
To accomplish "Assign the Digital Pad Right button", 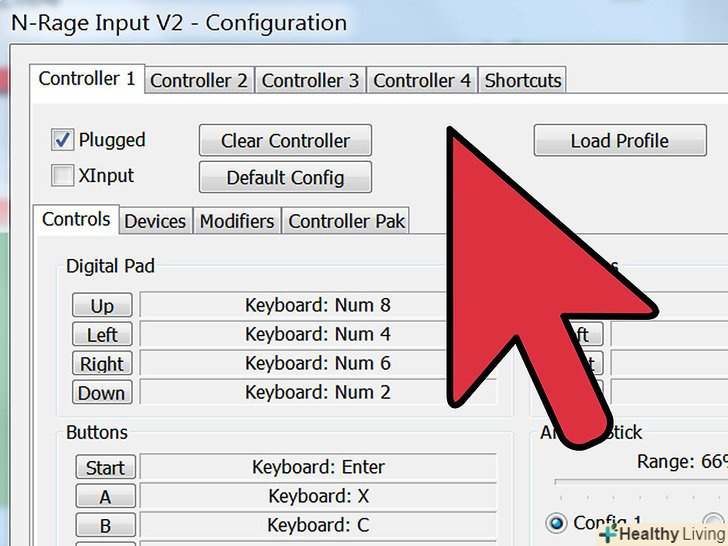I will click(102, 364).
